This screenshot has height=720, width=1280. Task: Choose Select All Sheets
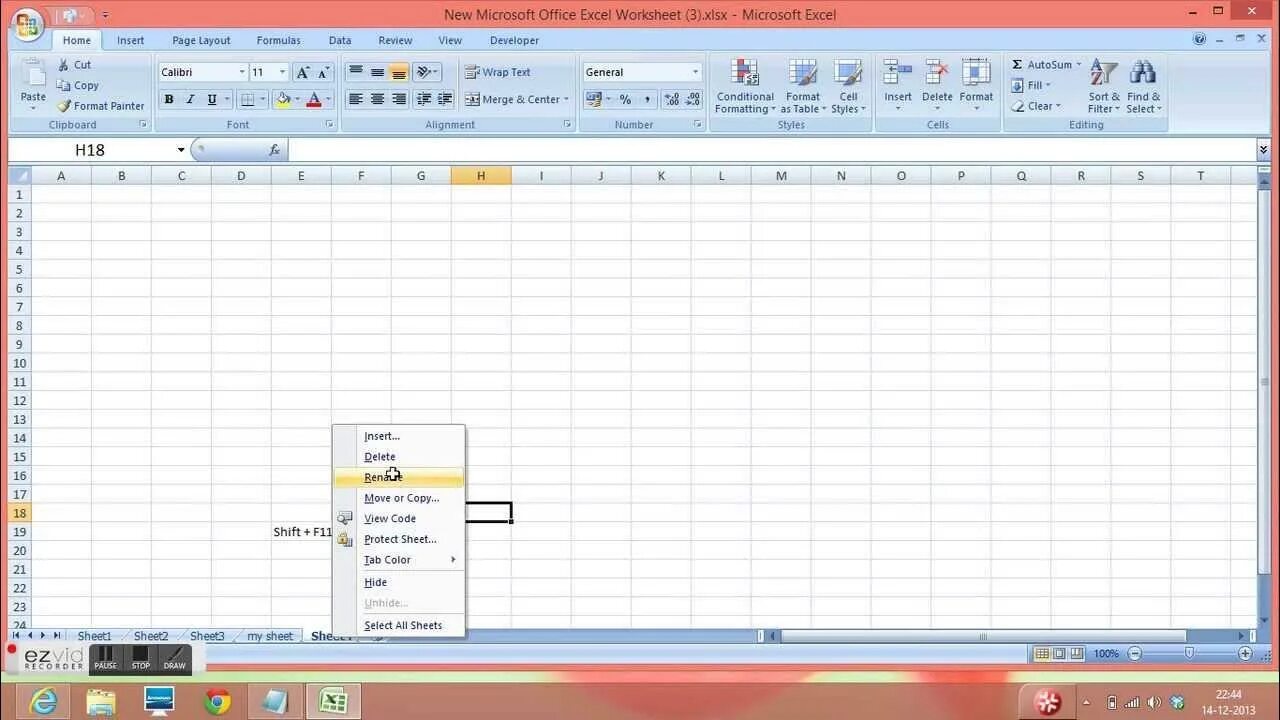point(399,625)
